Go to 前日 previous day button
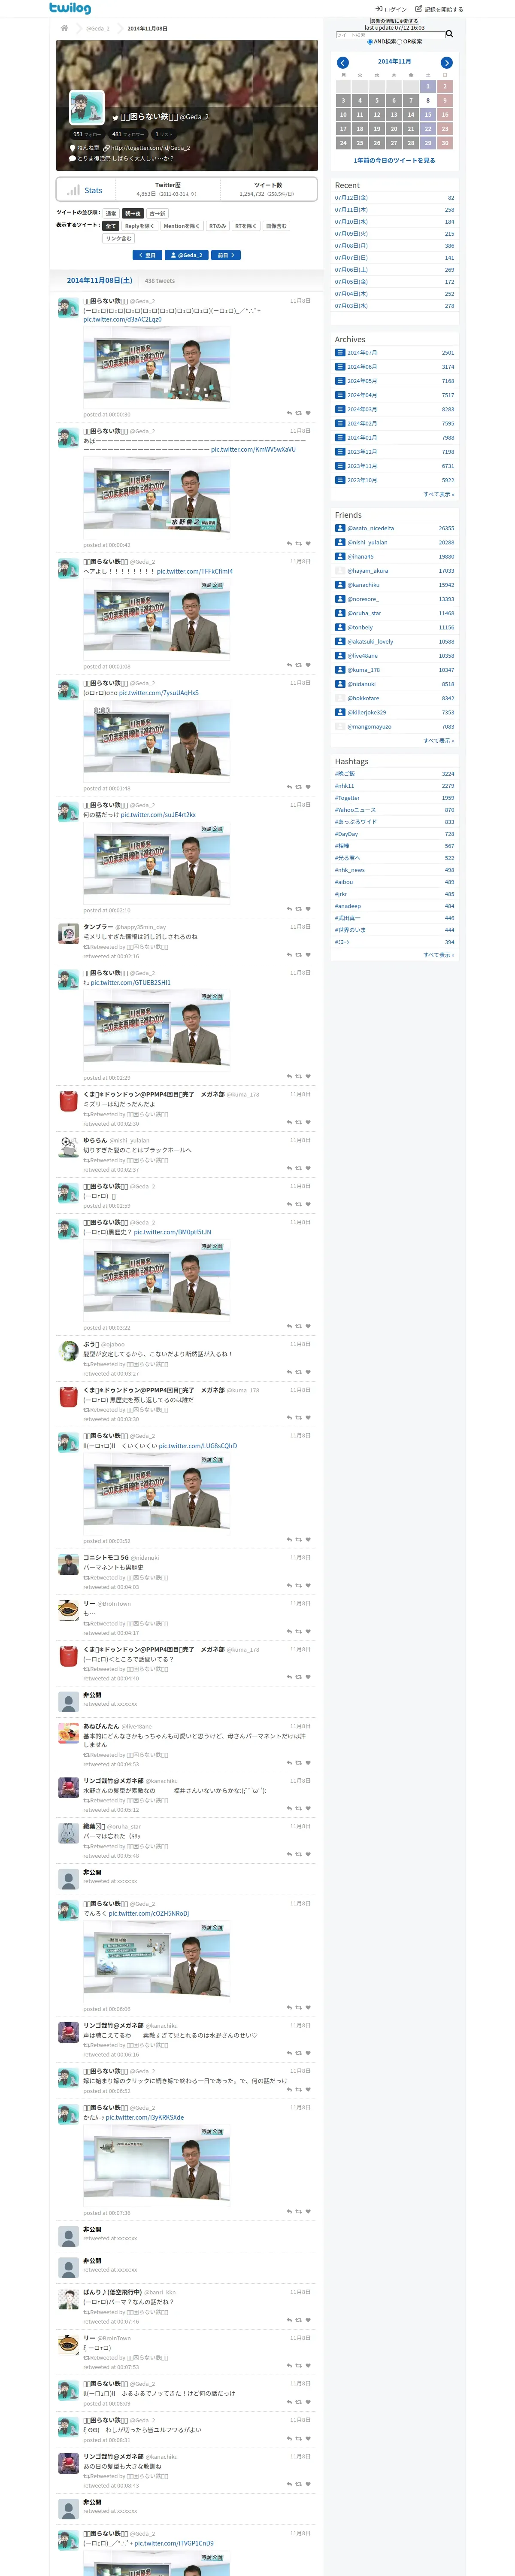Screen dimensions: 515x2576 pos(226,255)
